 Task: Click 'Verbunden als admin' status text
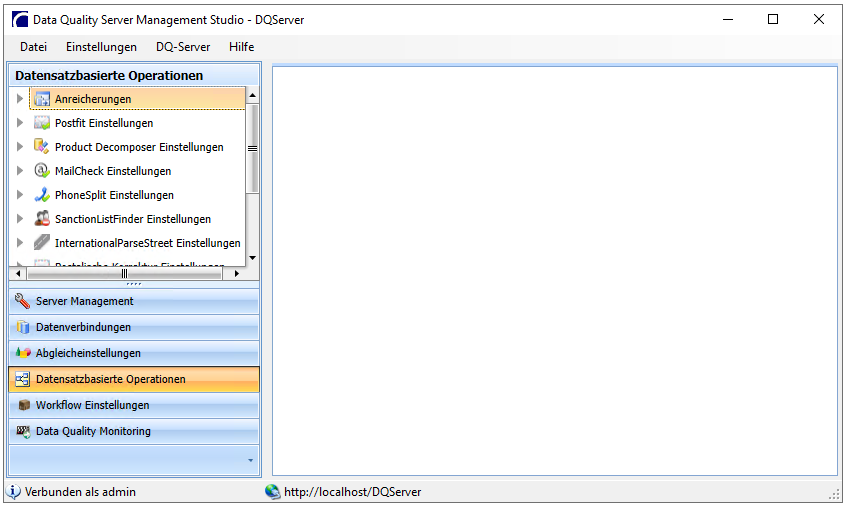click(80, 492)
